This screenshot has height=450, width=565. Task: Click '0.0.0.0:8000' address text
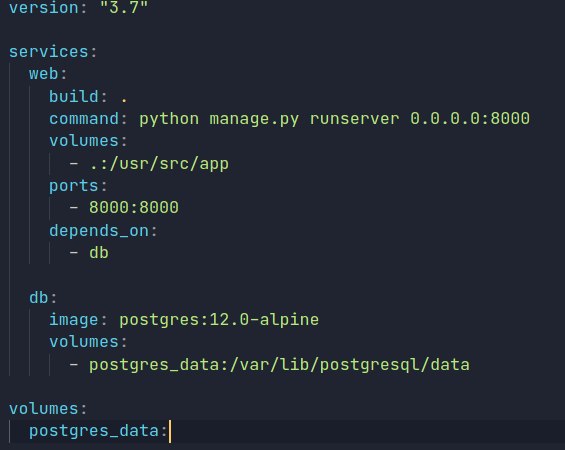[x=470, y=119]
